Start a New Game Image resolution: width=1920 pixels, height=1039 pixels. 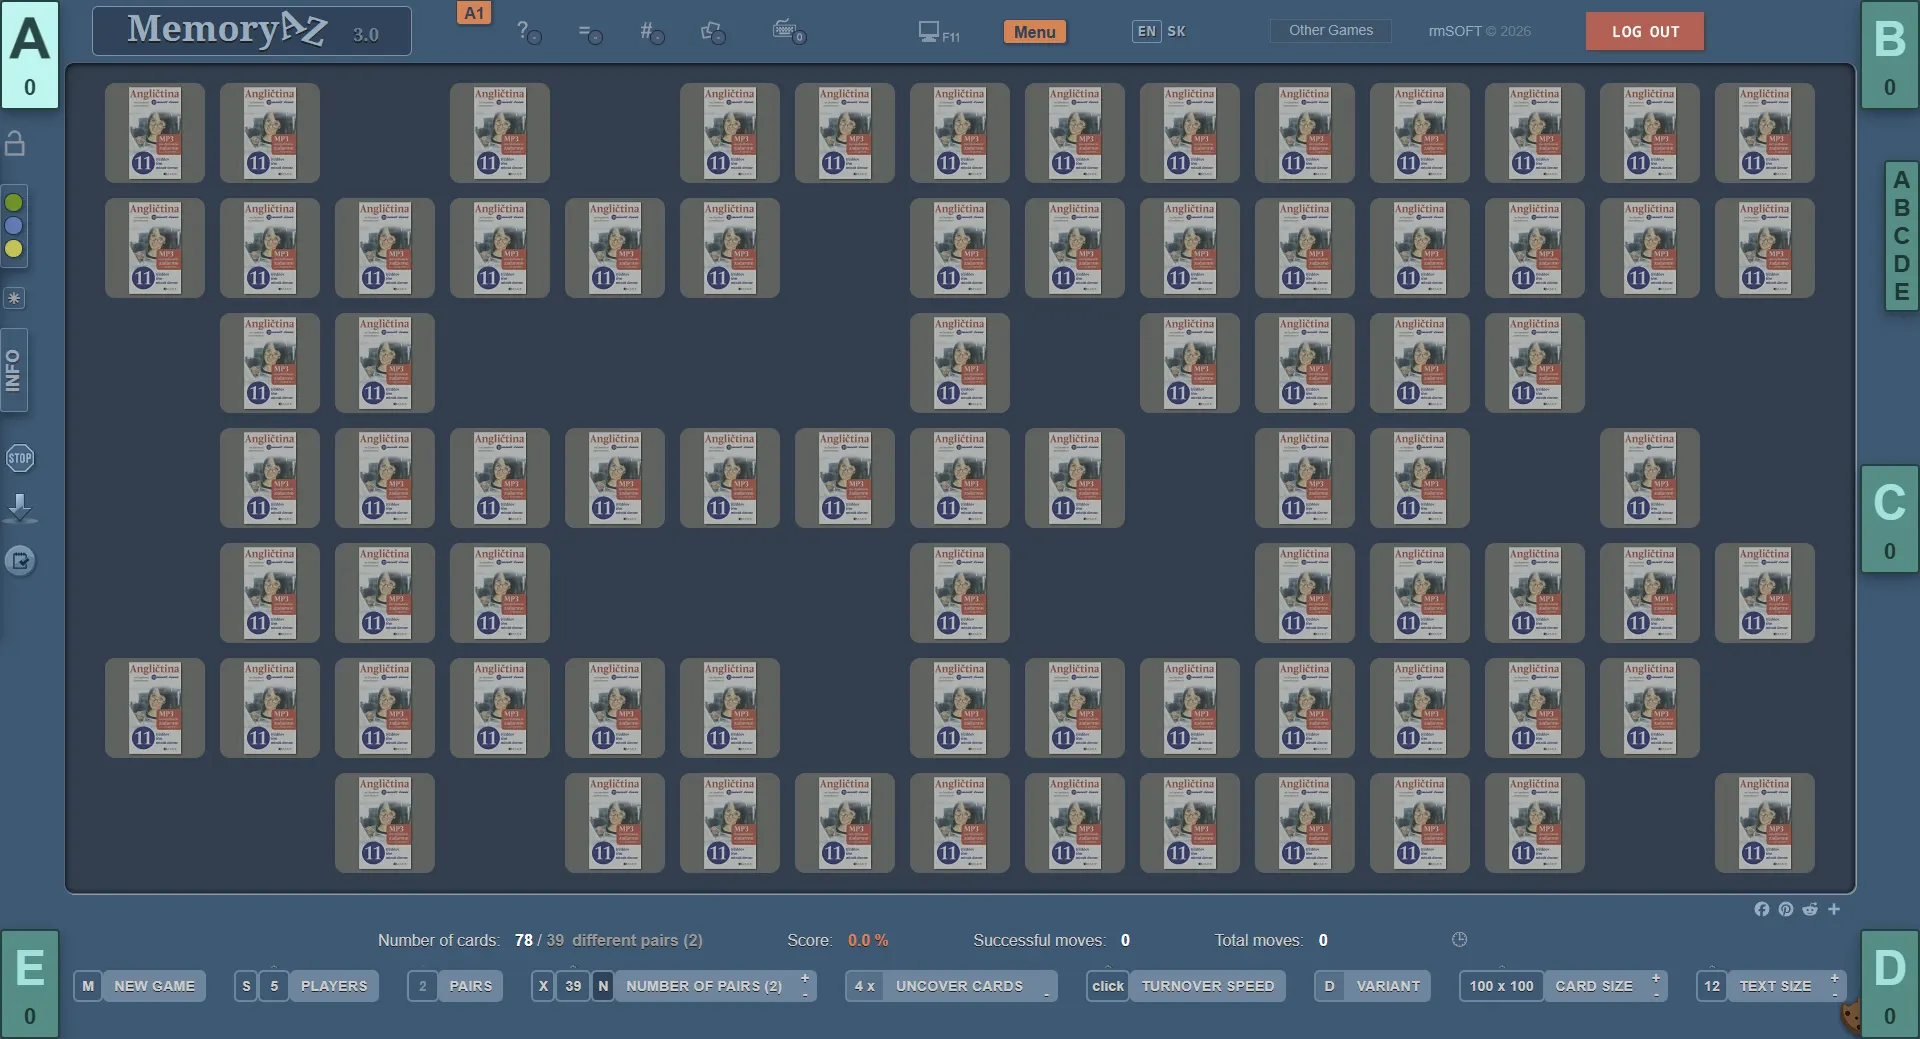[x=154, y=986]
